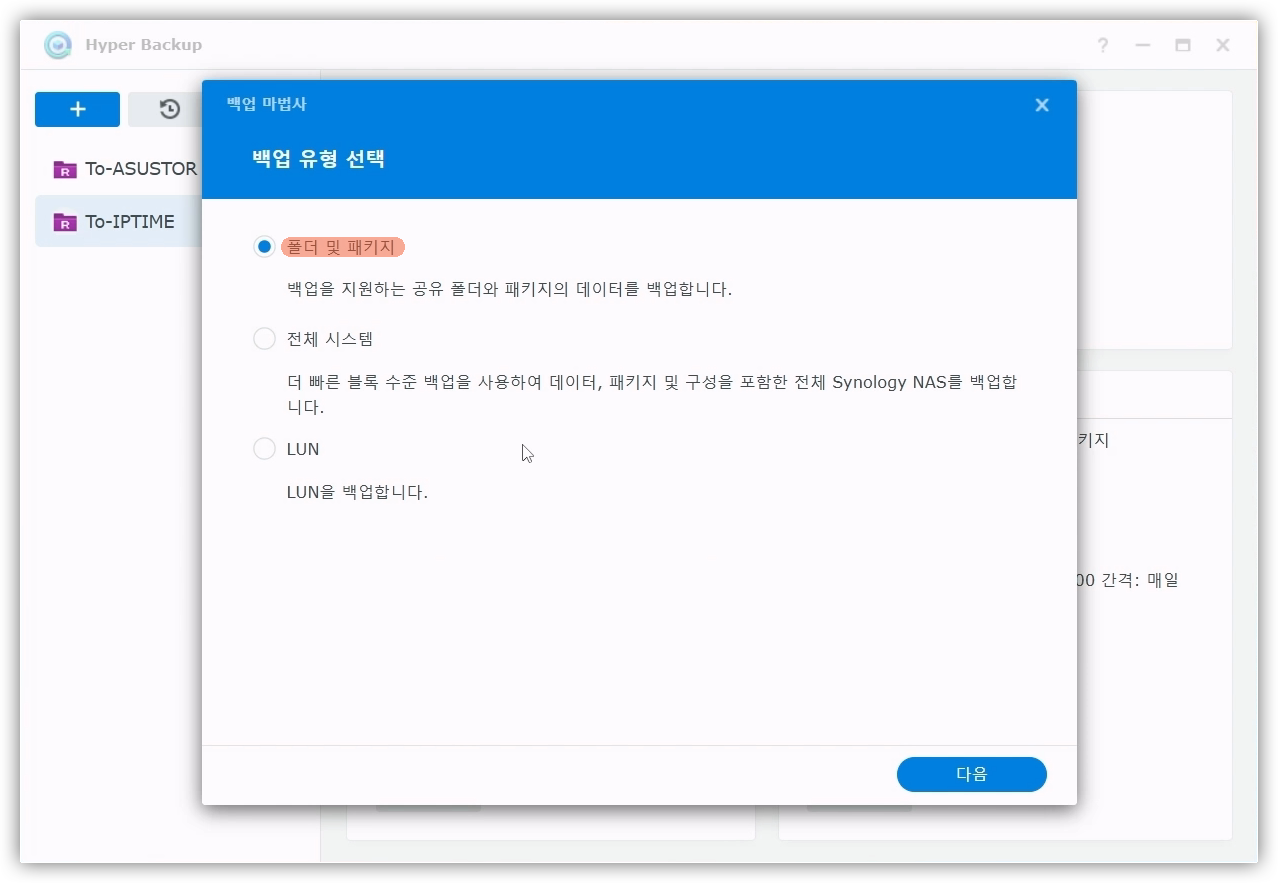Screen dimensions: 1278x883
Task: Choose the LUN radio button
Action: [264, 449]
